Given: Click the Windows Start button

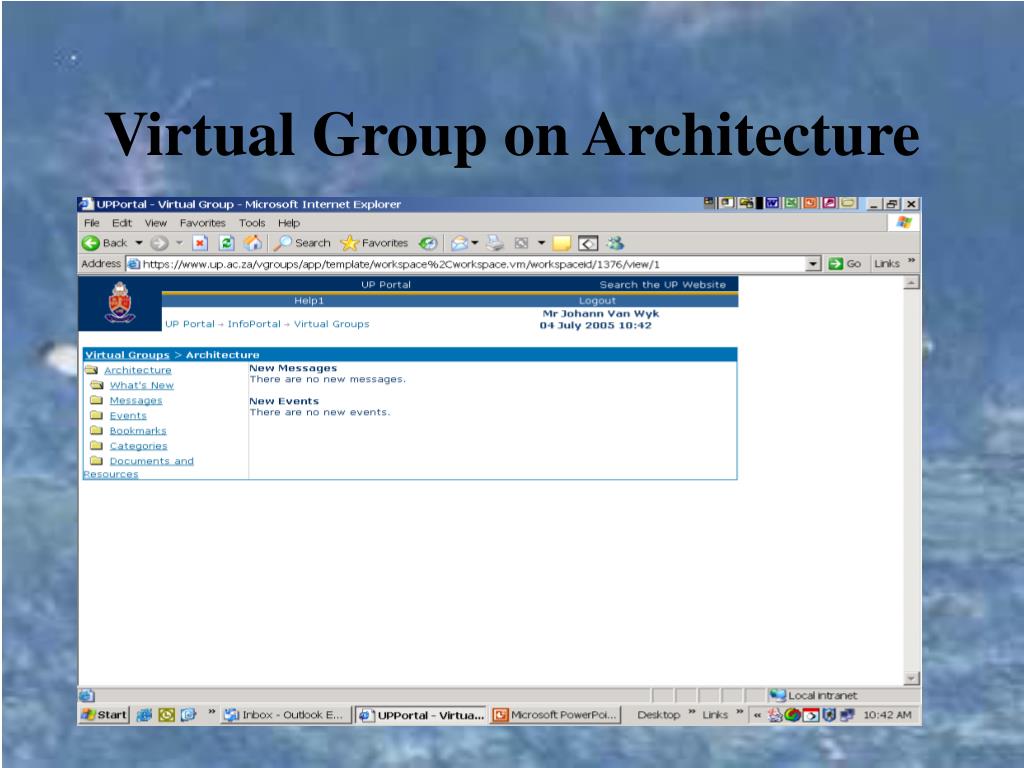Looking at the screenshot, I should point(104,715).
